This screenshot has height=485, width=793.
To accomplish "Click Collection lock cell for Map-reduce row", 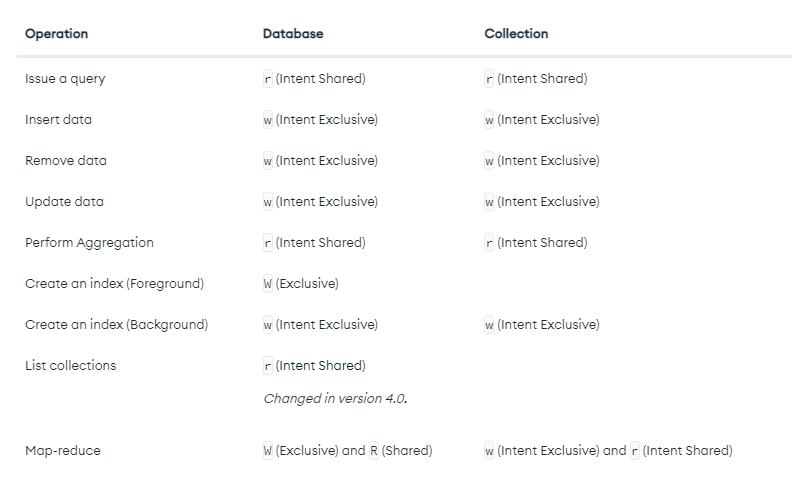I will pyautogui.click(x=608, y=451).
